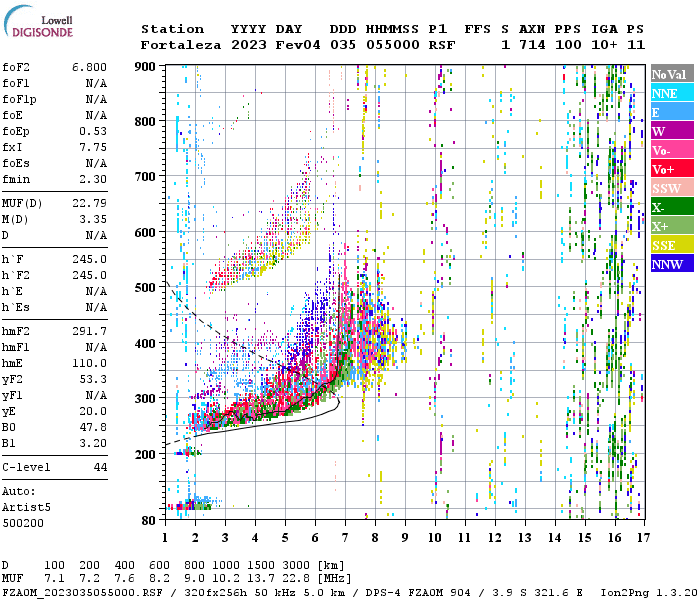Click the station name Fortaleza
Viewport: 700px width, 600px height.
tap(181, 45)
